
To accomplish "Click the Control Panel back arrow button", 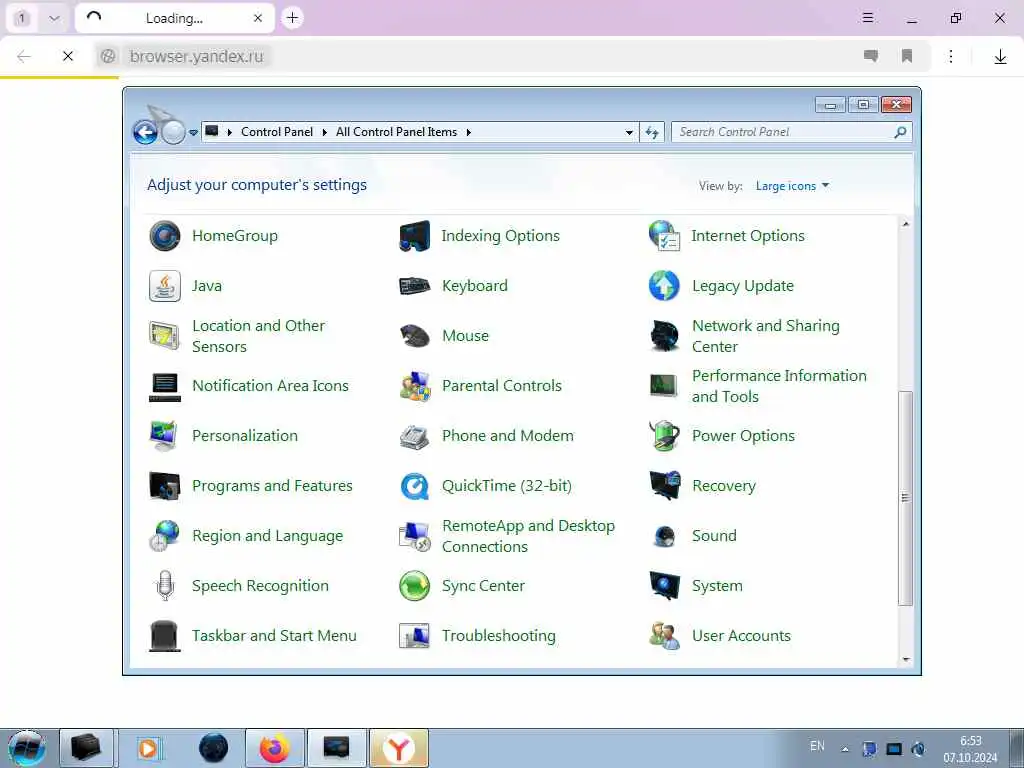I will (145, 133).
